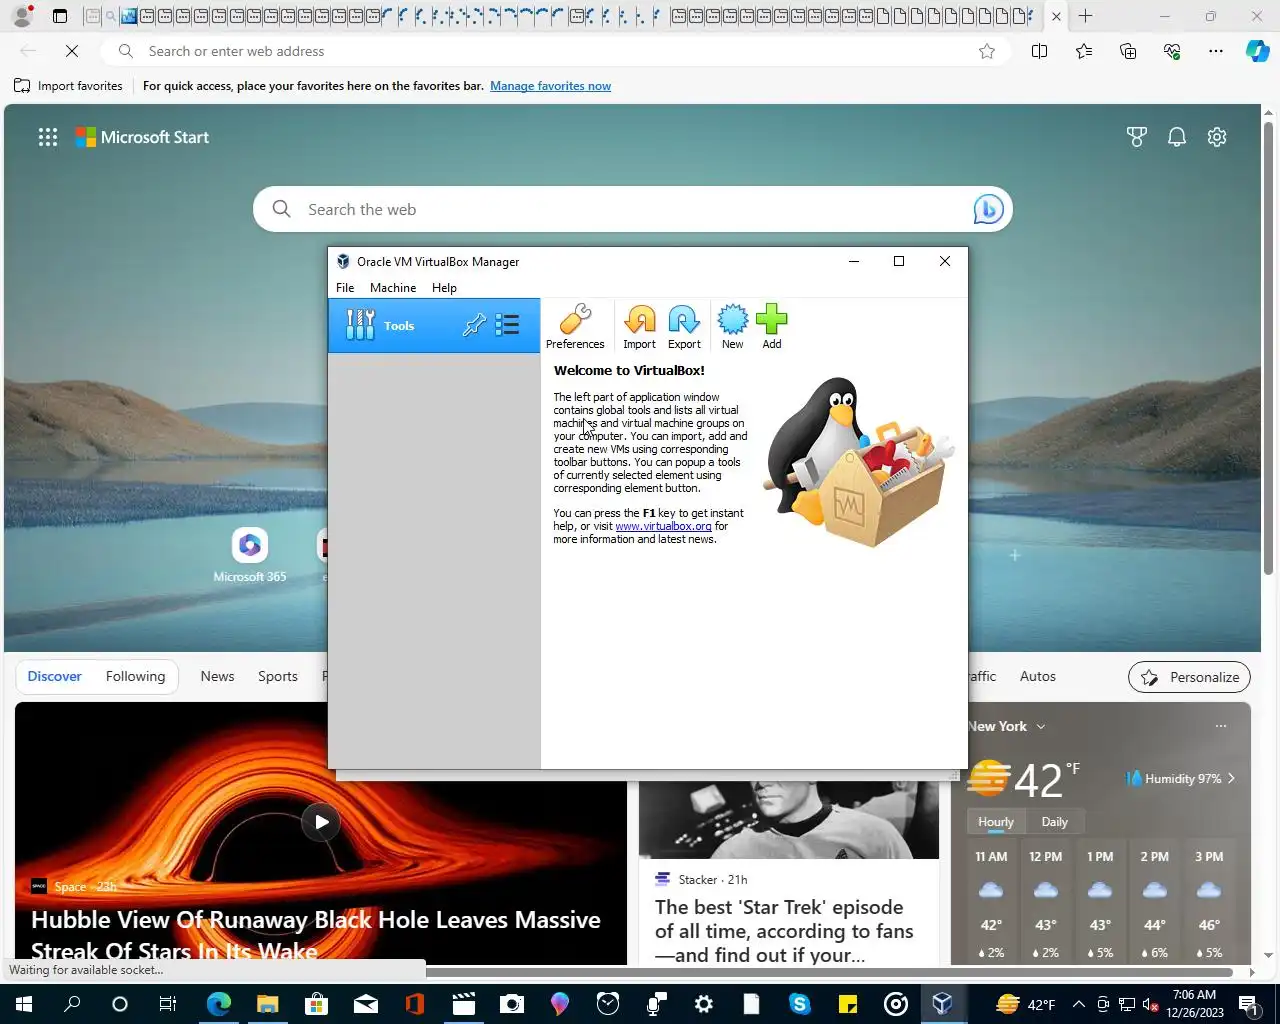Click the Export appliance icon
This screenshot has width=1280, height=1024.
coord(684,326)
